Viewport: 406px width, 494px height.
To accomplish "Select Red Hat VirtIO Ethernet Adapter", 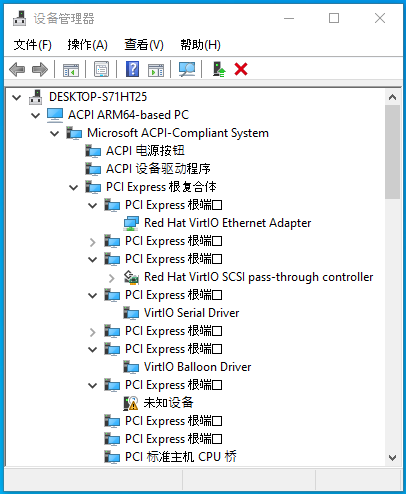I will click(228, 223).
